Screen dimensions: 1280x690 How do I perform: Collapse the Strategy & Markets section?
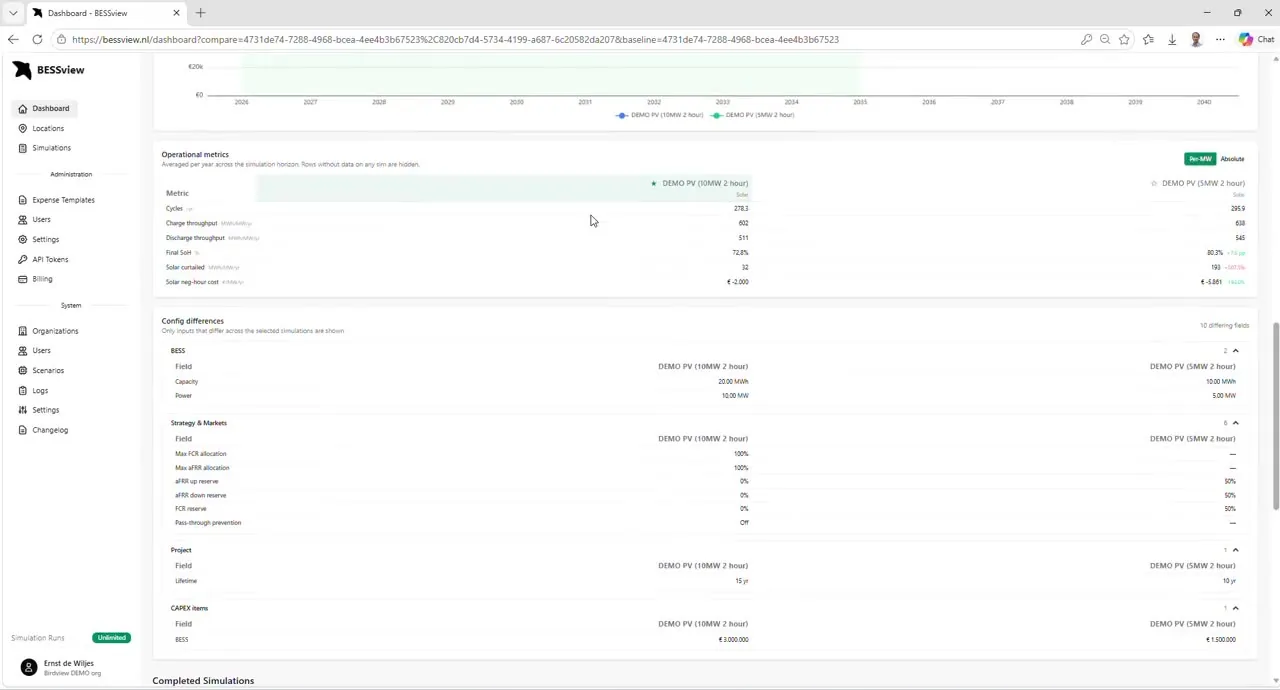(x=1235, y=423)
